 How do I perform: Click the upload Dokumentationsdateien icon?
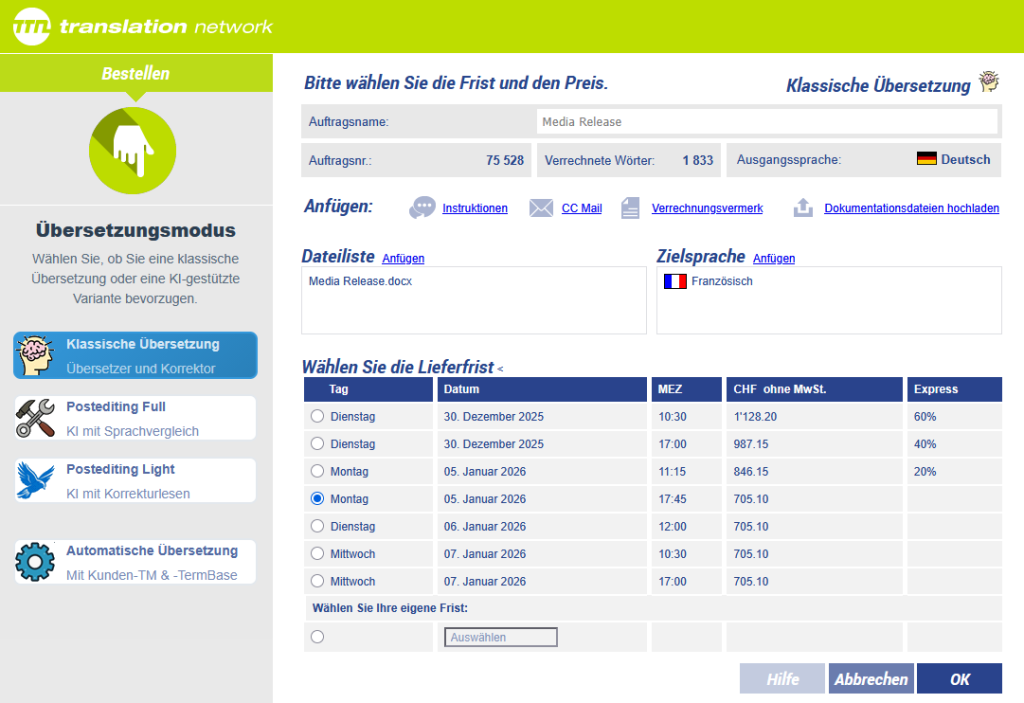click(x=803, y=208)
